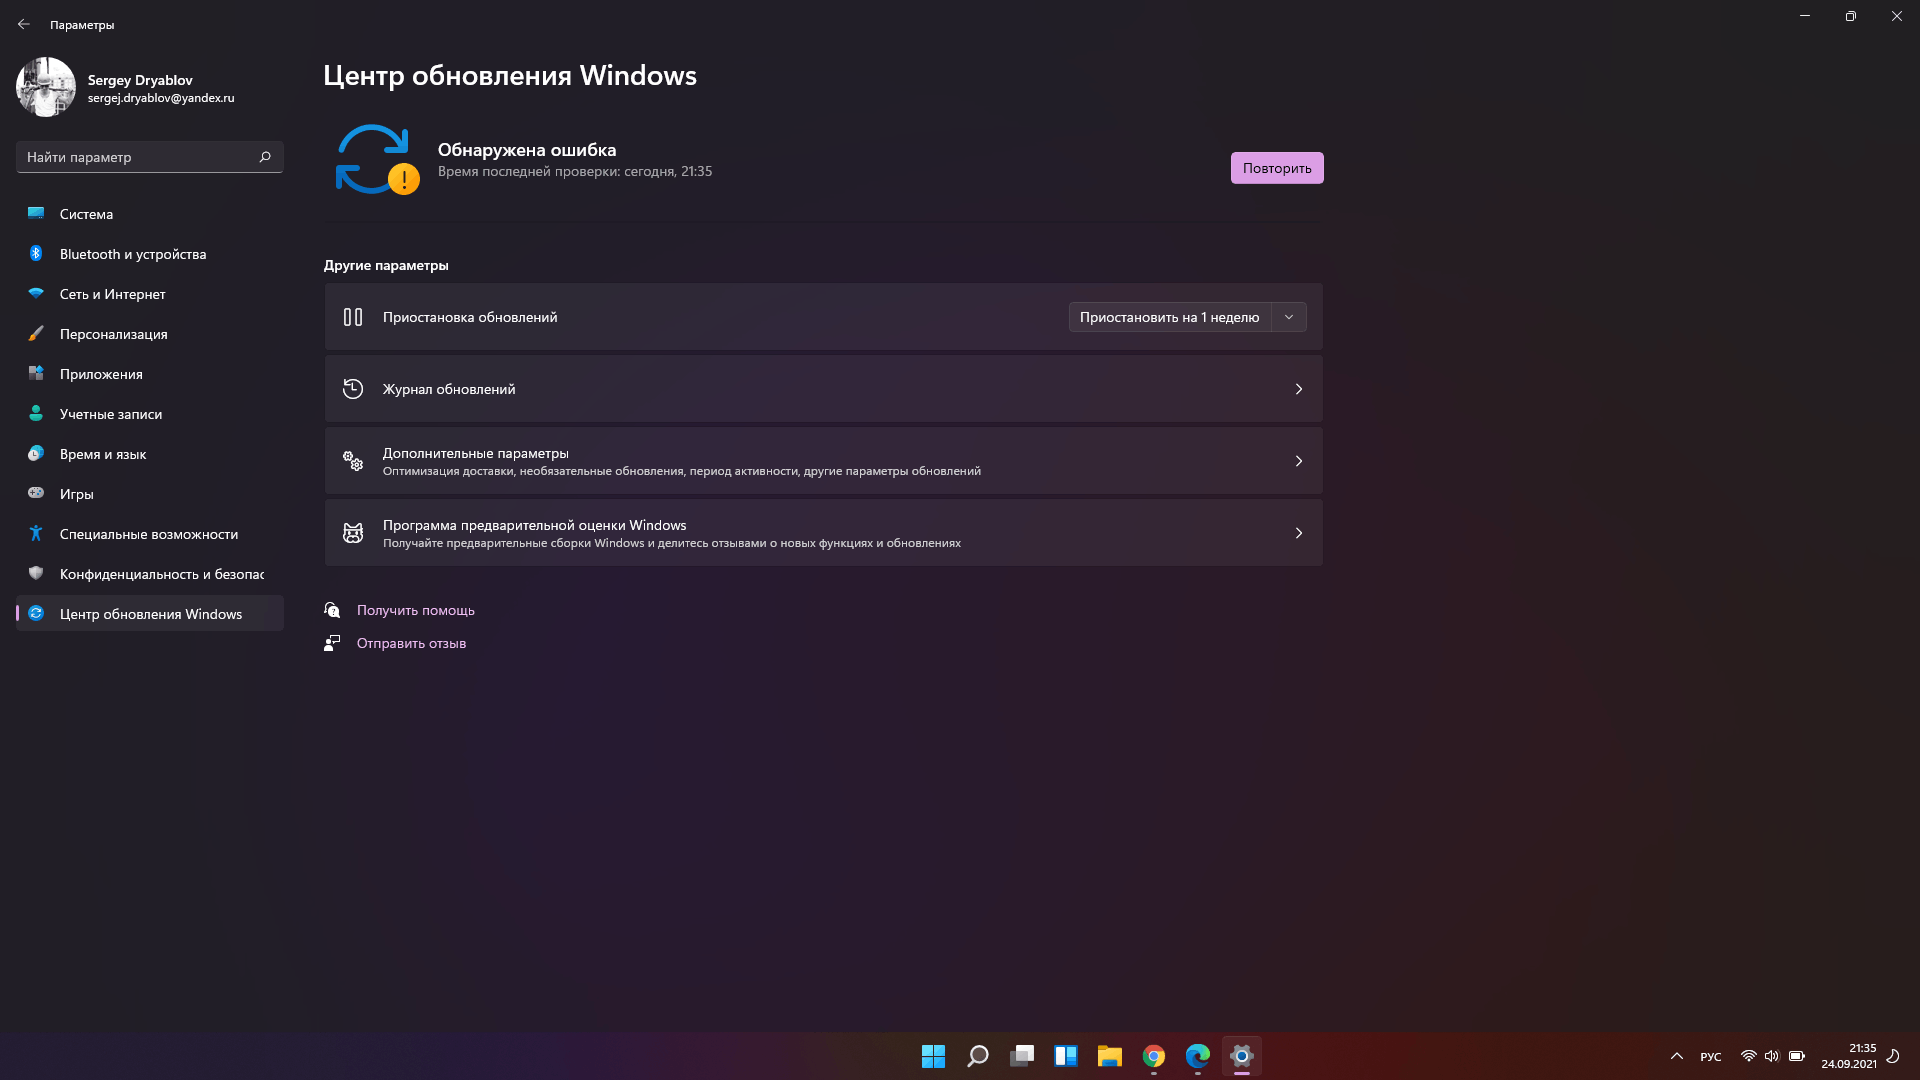Open the user profile avatar picture
The width and height of the screenshot is (1920, 1080).
[x=46, y=87]
